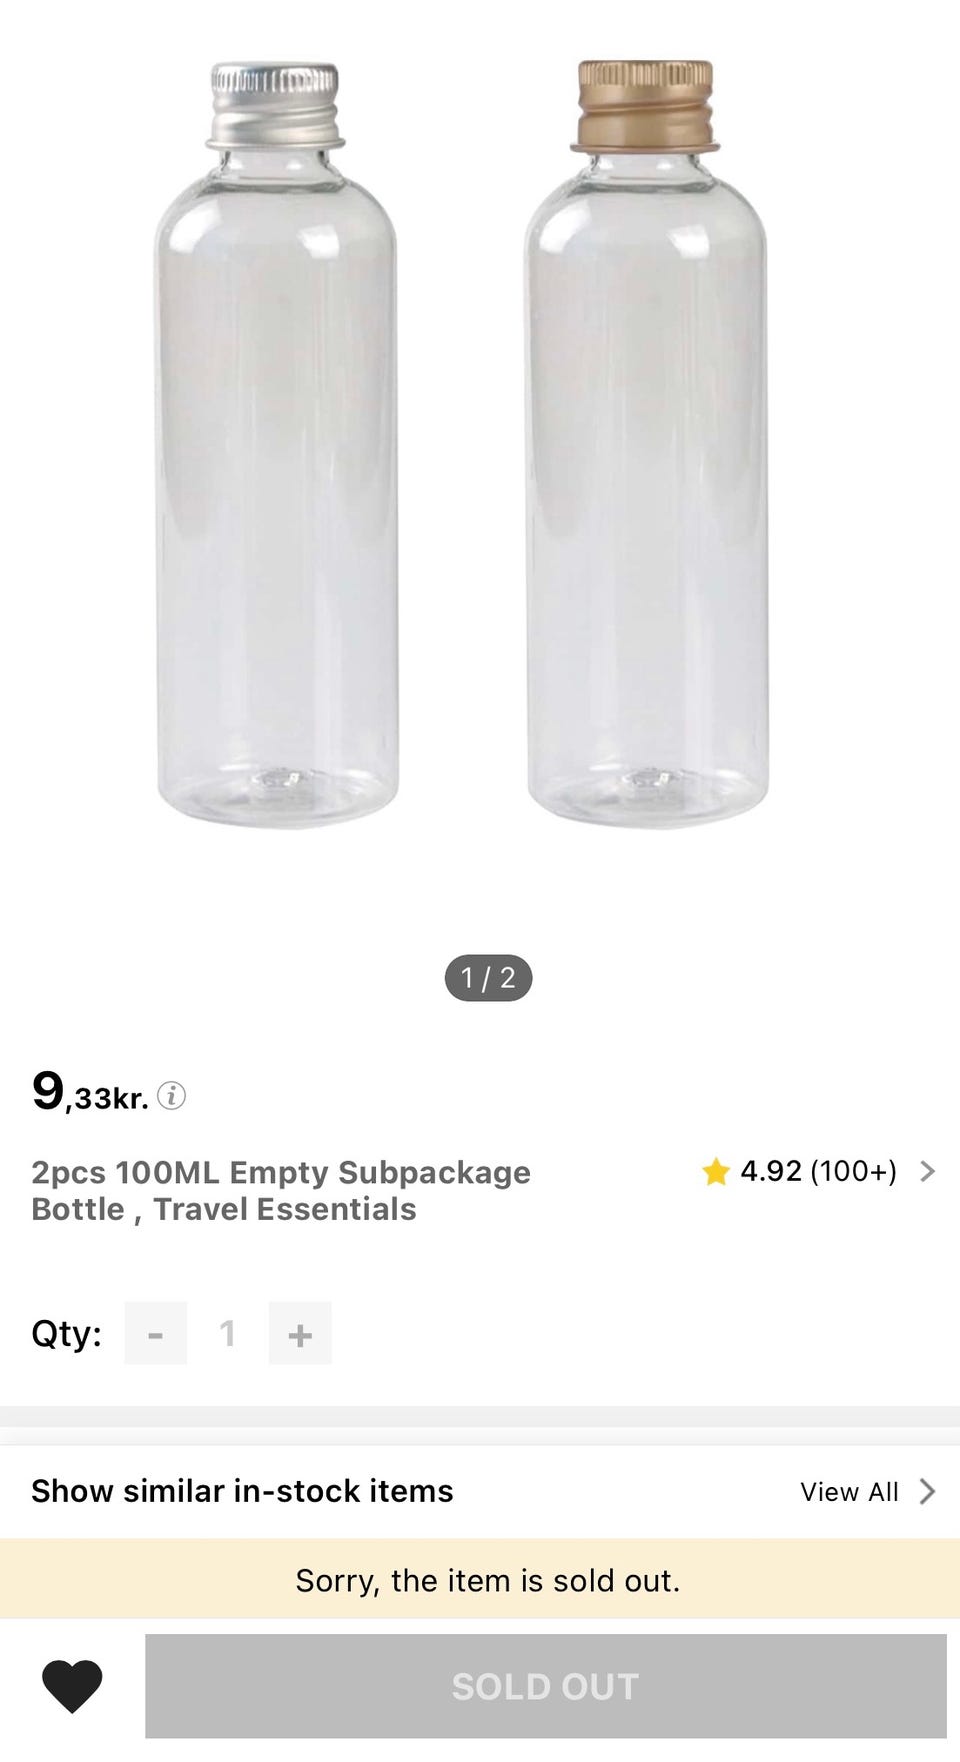Expand reviews via chevron beside rating

pyautogui.click(x=928, y=1171)
